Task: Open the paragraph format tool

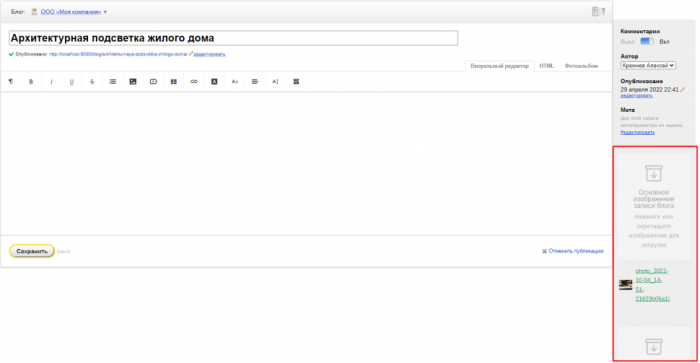Action: pyautogui.click(x=11, y=82)
